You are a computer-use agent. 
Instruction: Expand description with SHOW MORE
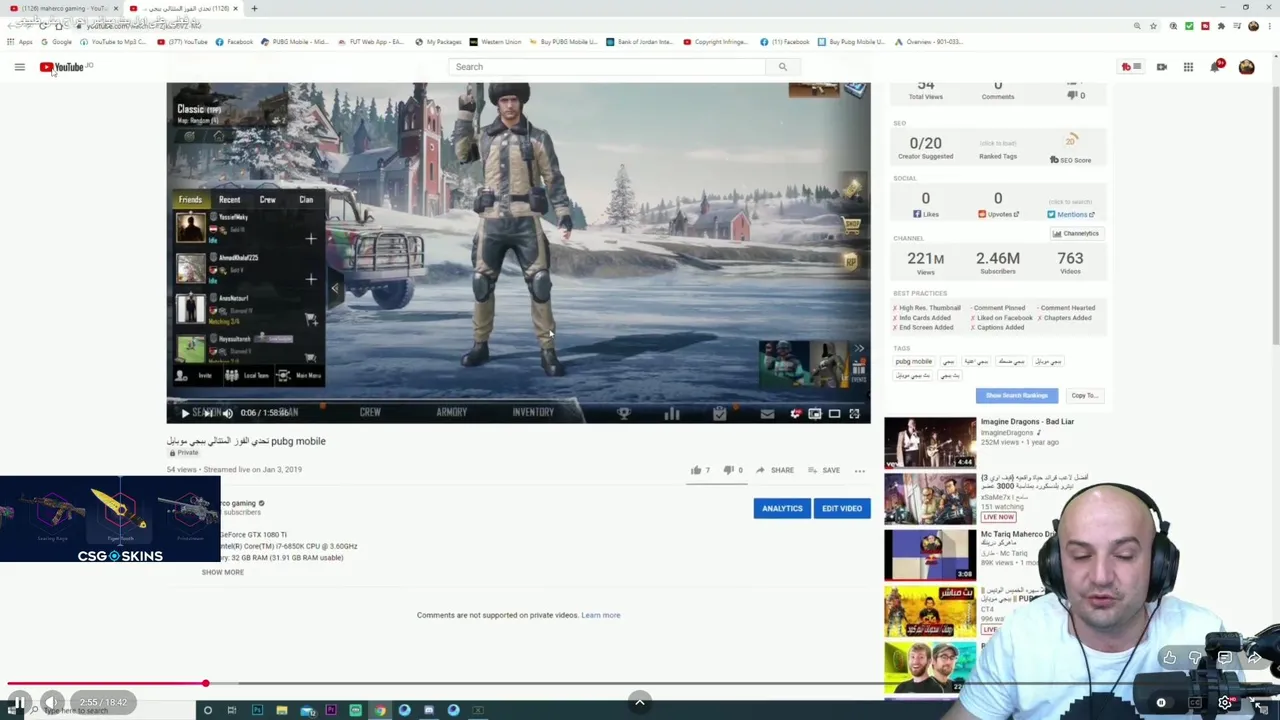point(223,572)
